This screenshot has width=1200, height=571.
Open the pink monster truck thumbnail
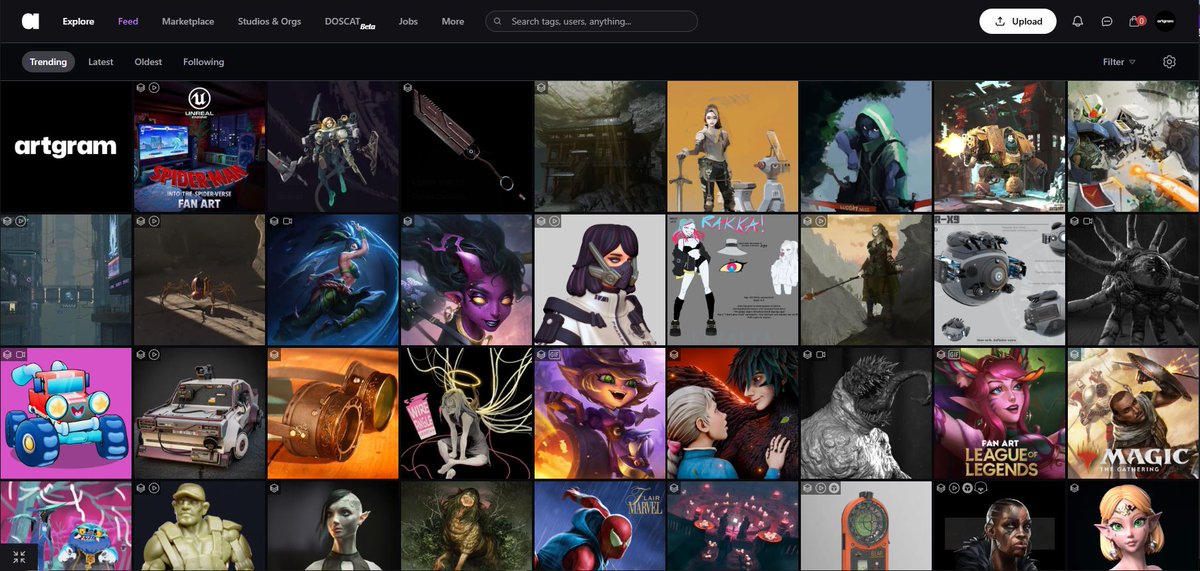point(66,413)
